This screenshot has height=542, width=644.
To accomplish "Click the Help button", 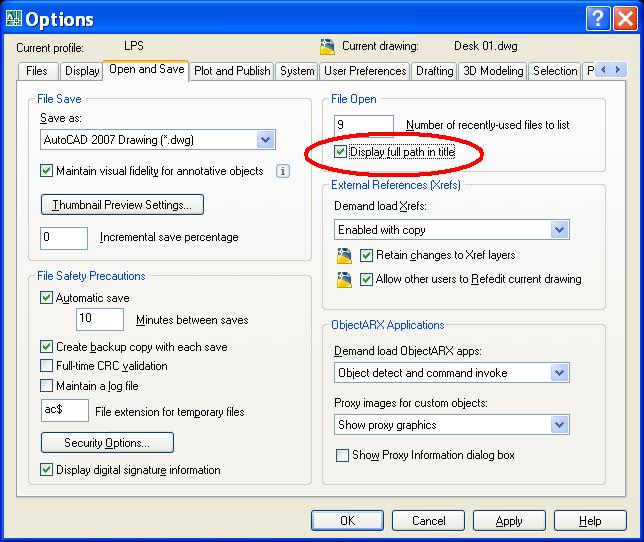I will 590,521.
